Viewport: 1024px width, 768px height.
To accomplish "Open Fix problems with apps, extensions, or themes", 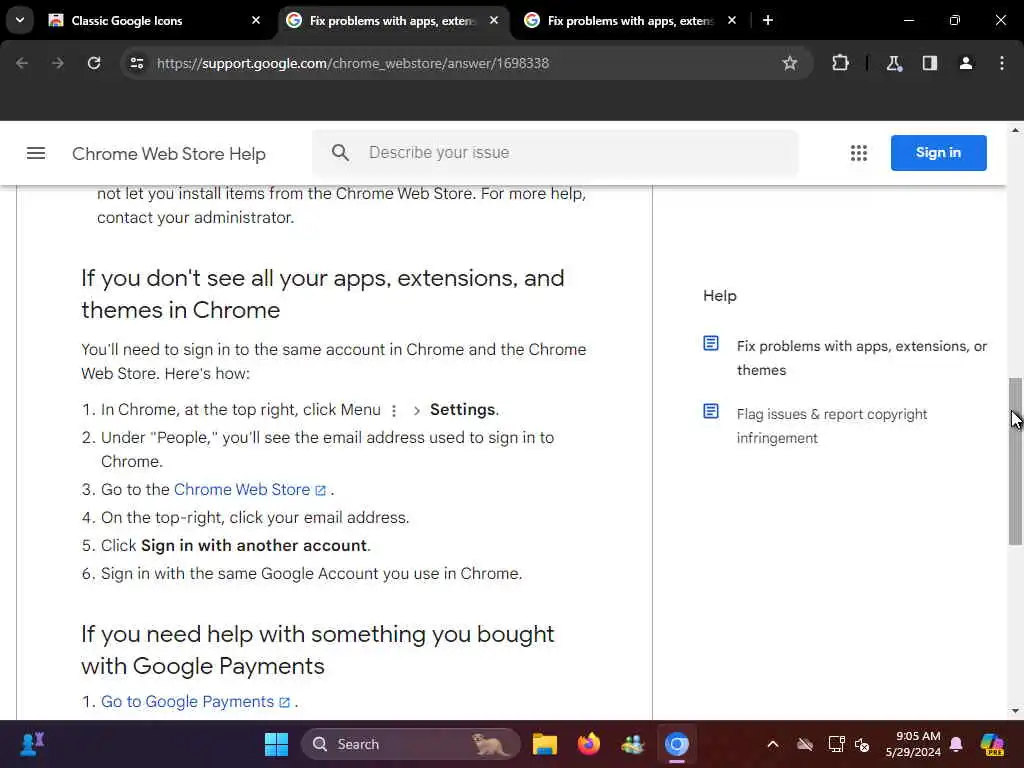I will (x=861, y=358).
